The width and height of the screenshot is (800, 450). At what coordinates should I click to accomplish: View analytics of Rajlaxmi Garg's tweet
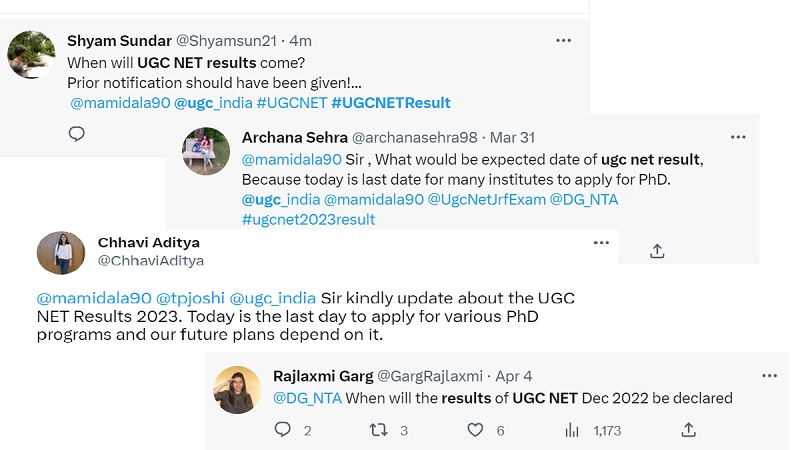(x=573, y=430)
